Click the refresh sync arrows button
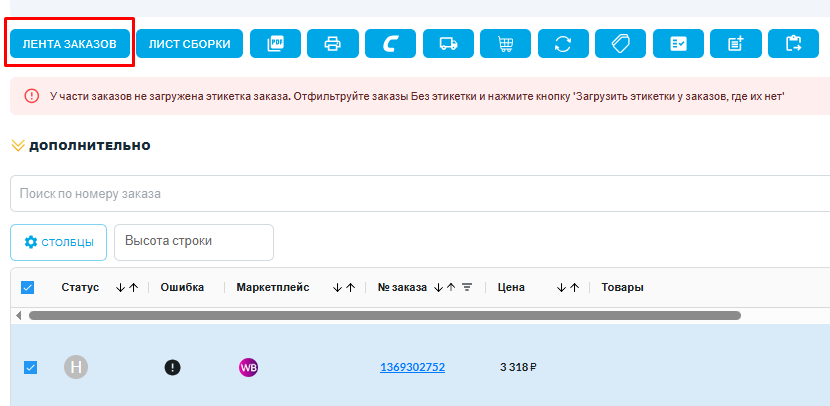Image resolution: width=830 pixels, height=406 pixels. click(563, 44)
